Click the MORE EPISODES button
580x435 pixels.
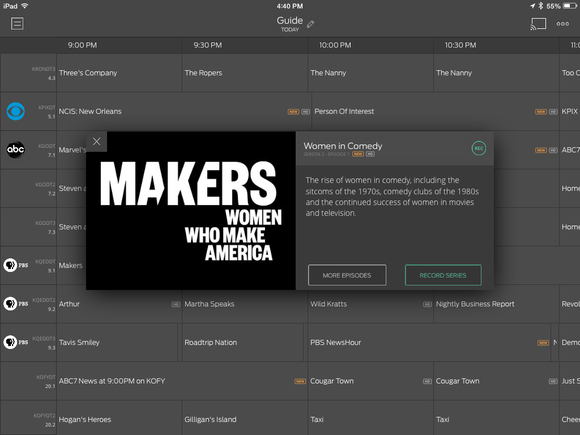pyautogui.click(x=347, y=275)
